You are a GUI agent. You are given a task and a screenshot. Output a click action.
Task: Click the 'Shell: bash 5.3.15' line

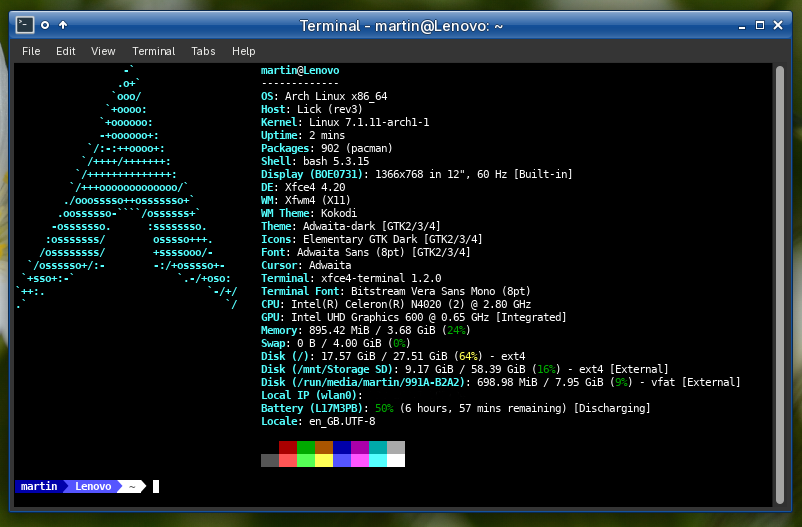[315, 161]
